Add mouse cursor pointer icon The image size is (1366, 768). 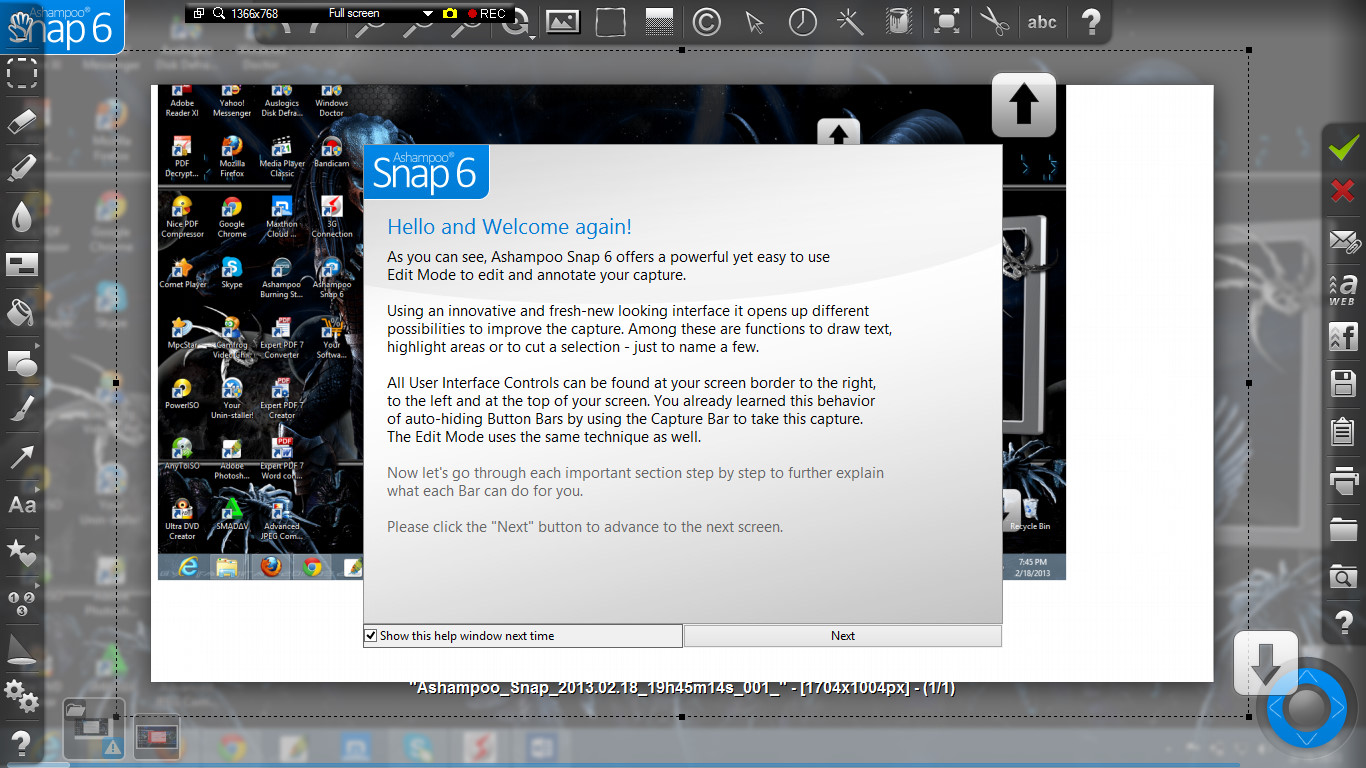tap(755, 21)
